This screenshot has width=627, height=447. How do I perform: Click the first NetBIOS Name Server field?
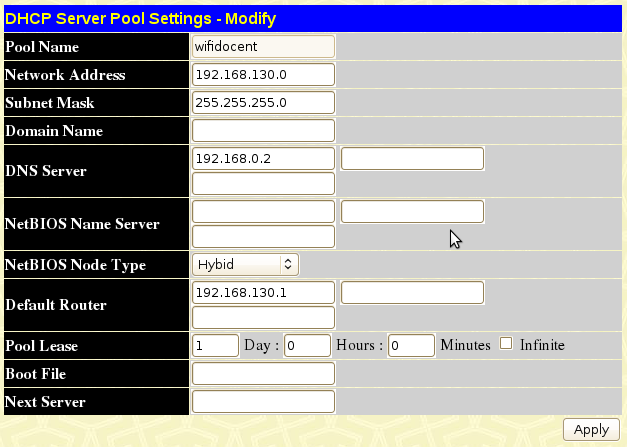(x=263, y=211)
